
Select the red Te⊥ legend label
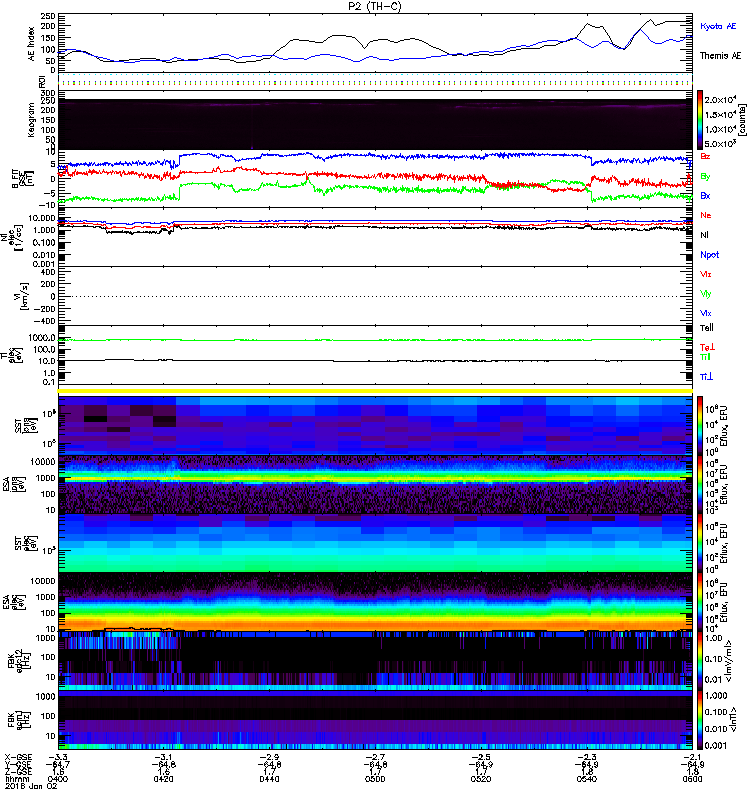(x=707, y=347)
